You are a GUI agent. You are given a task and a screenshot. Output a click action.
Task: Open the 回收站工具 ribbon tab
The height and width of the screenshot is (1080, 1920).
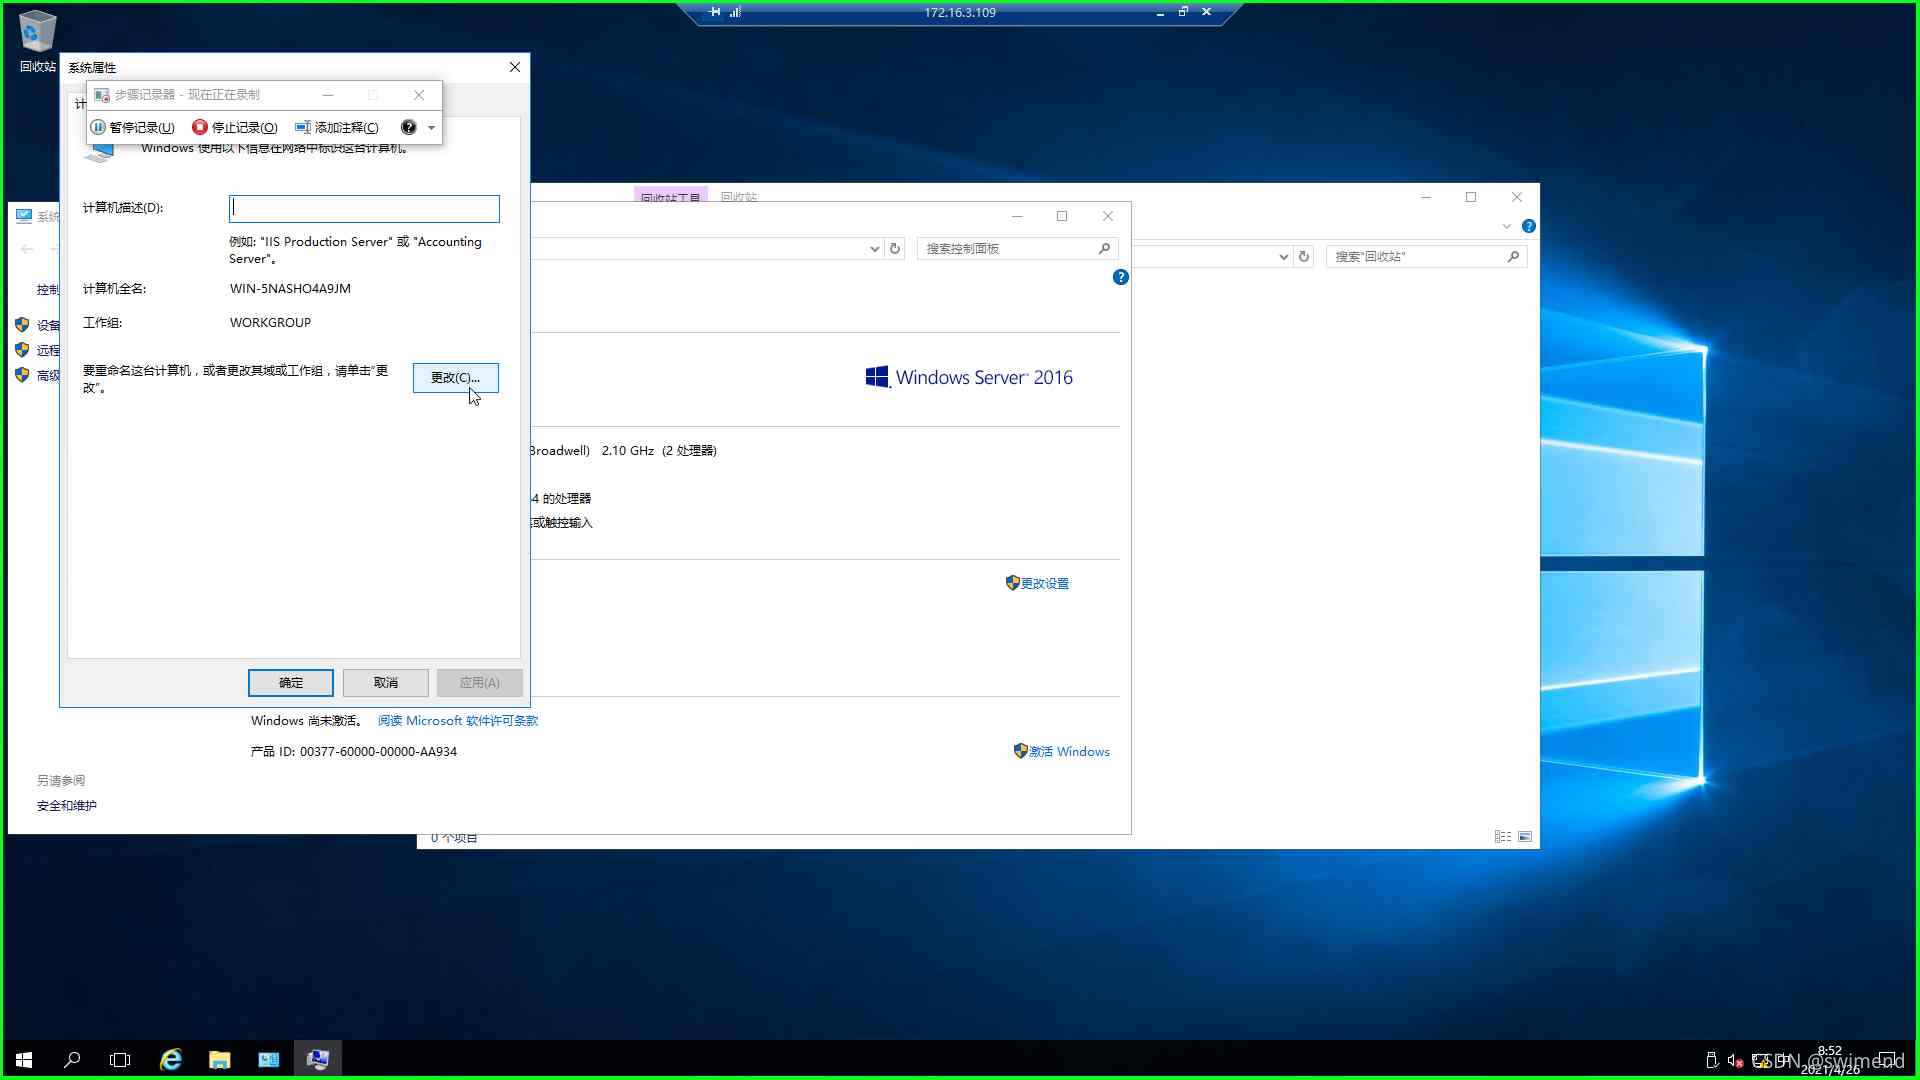pos(670,195)
